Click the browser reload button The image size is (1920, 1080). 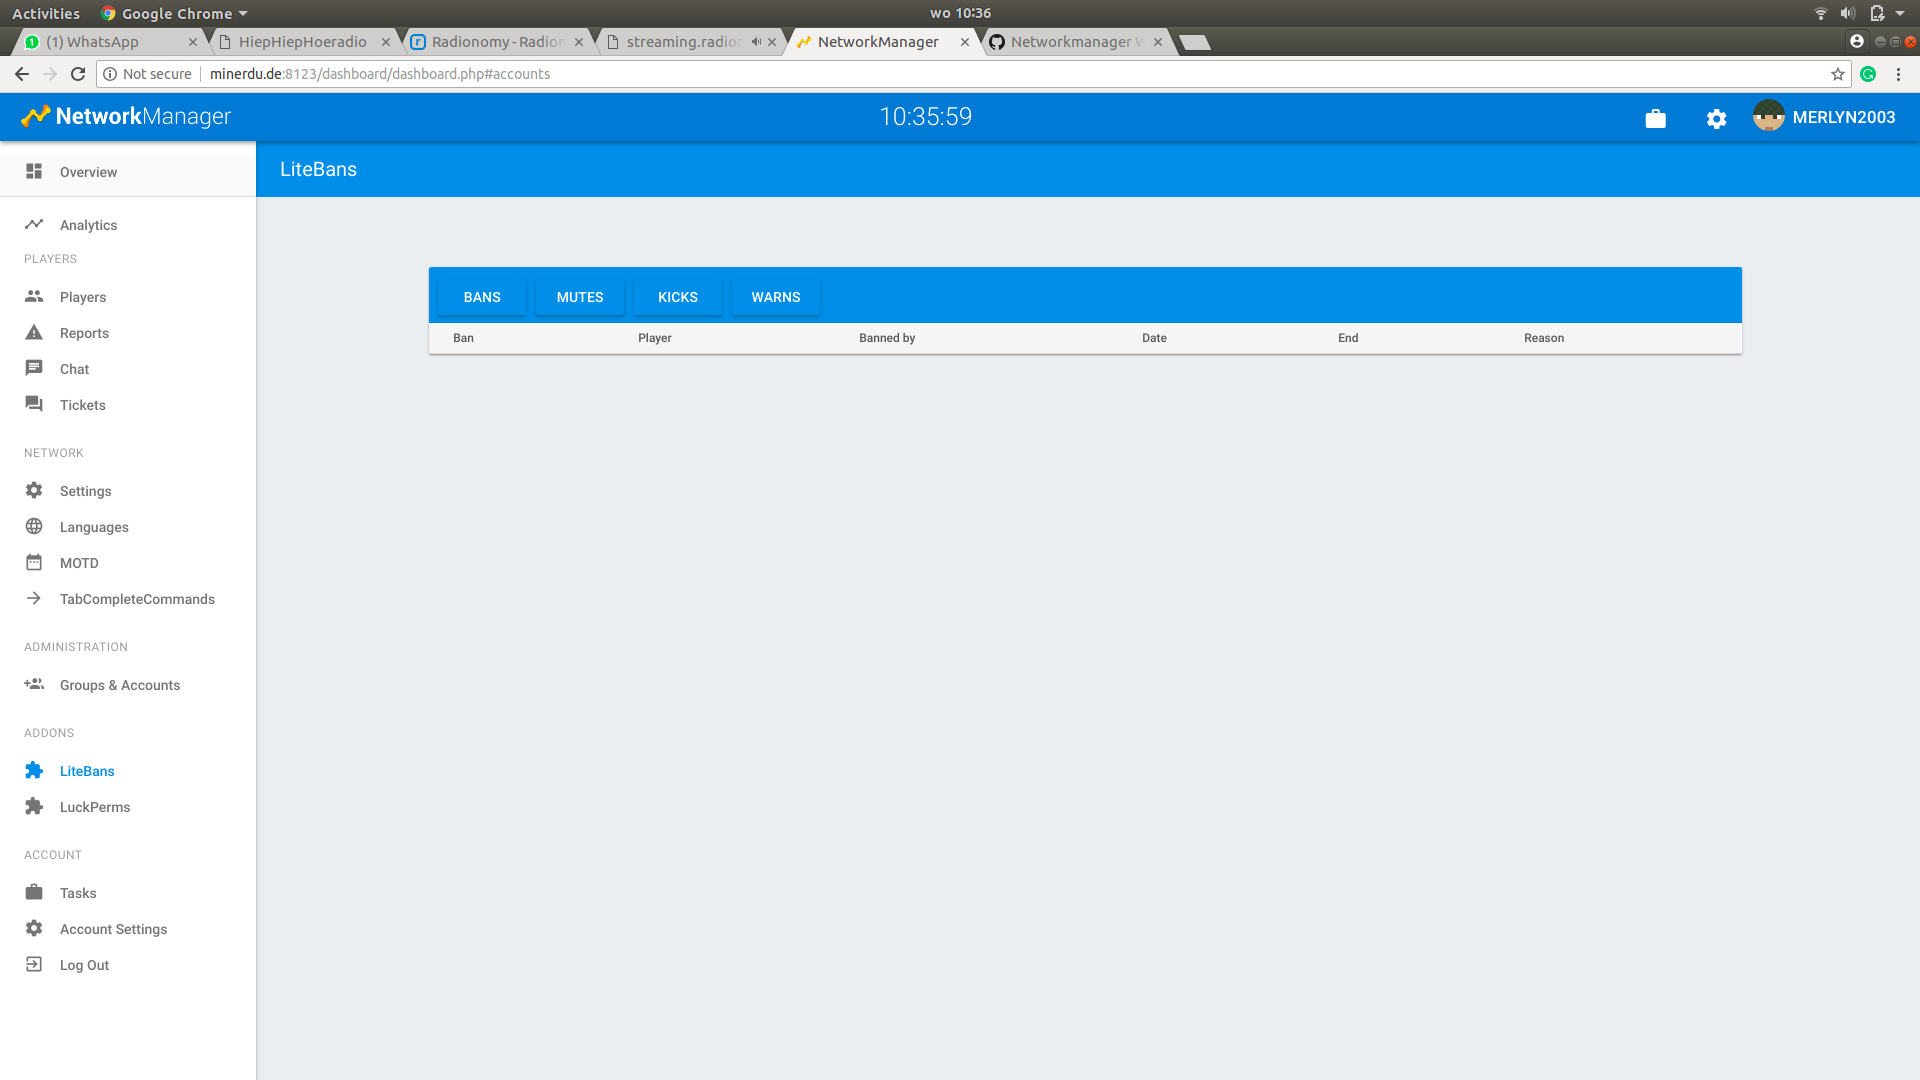pos(78,74)
